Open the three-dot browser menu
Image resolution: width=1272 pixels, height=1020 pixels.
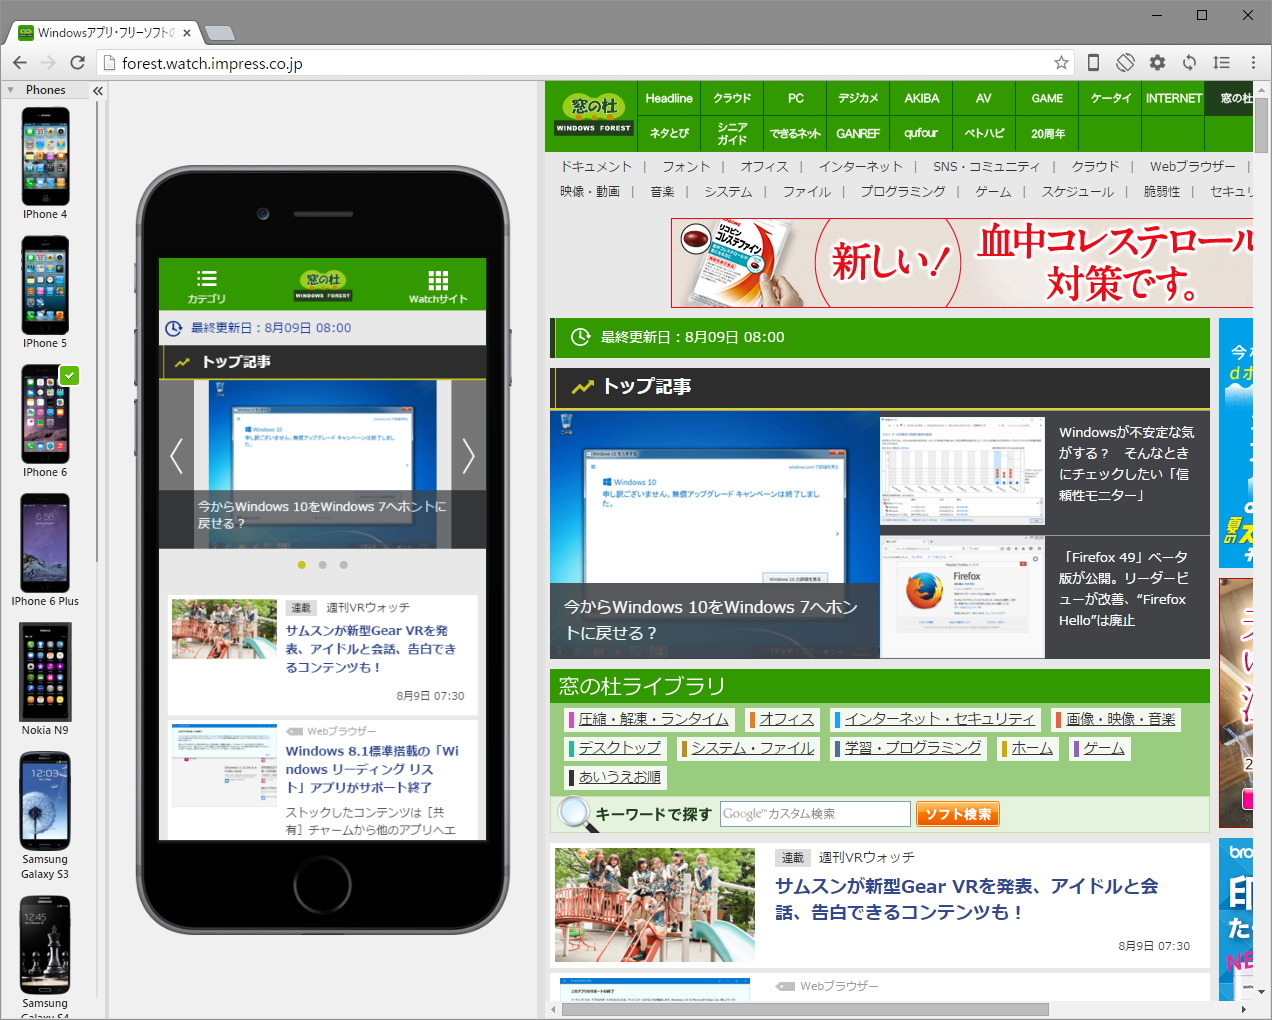tap(1255, 62)
